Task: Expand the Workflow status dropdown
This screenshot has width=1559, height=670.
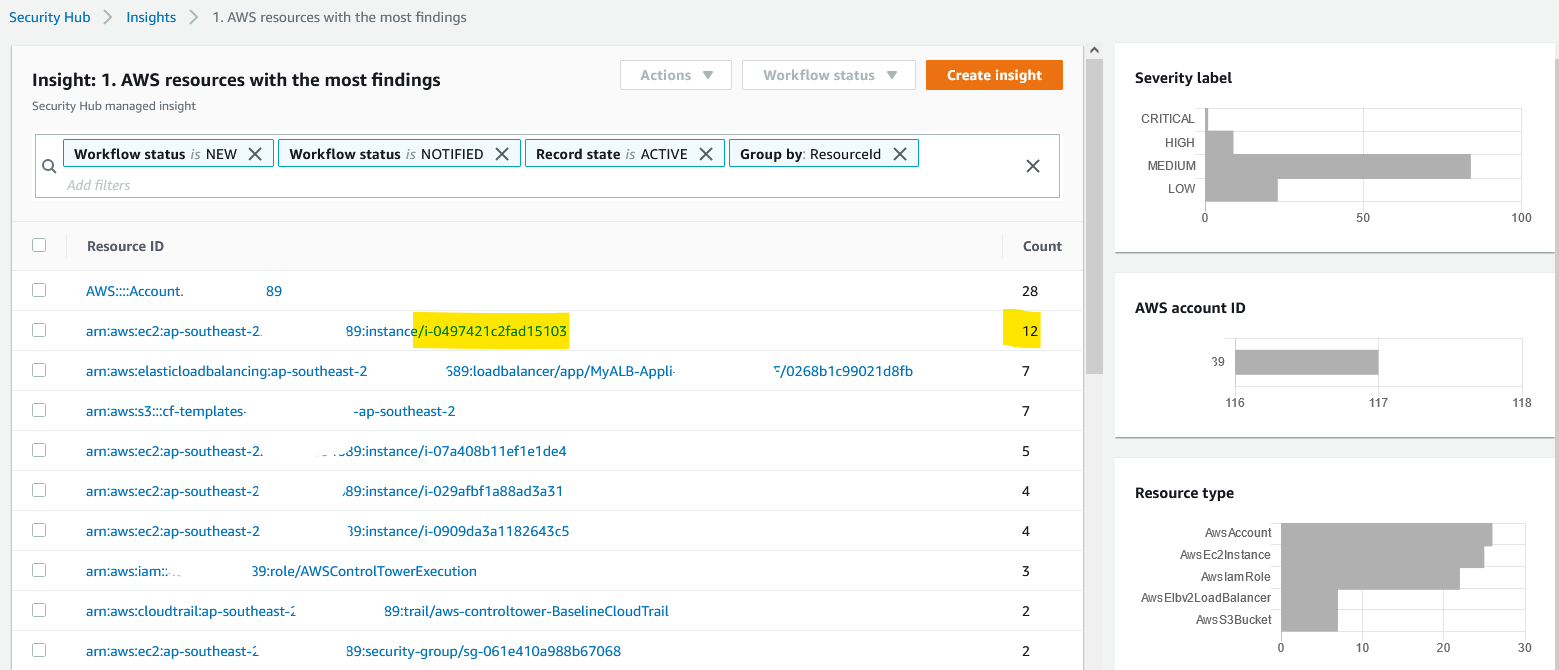Action: click(828, 75)
